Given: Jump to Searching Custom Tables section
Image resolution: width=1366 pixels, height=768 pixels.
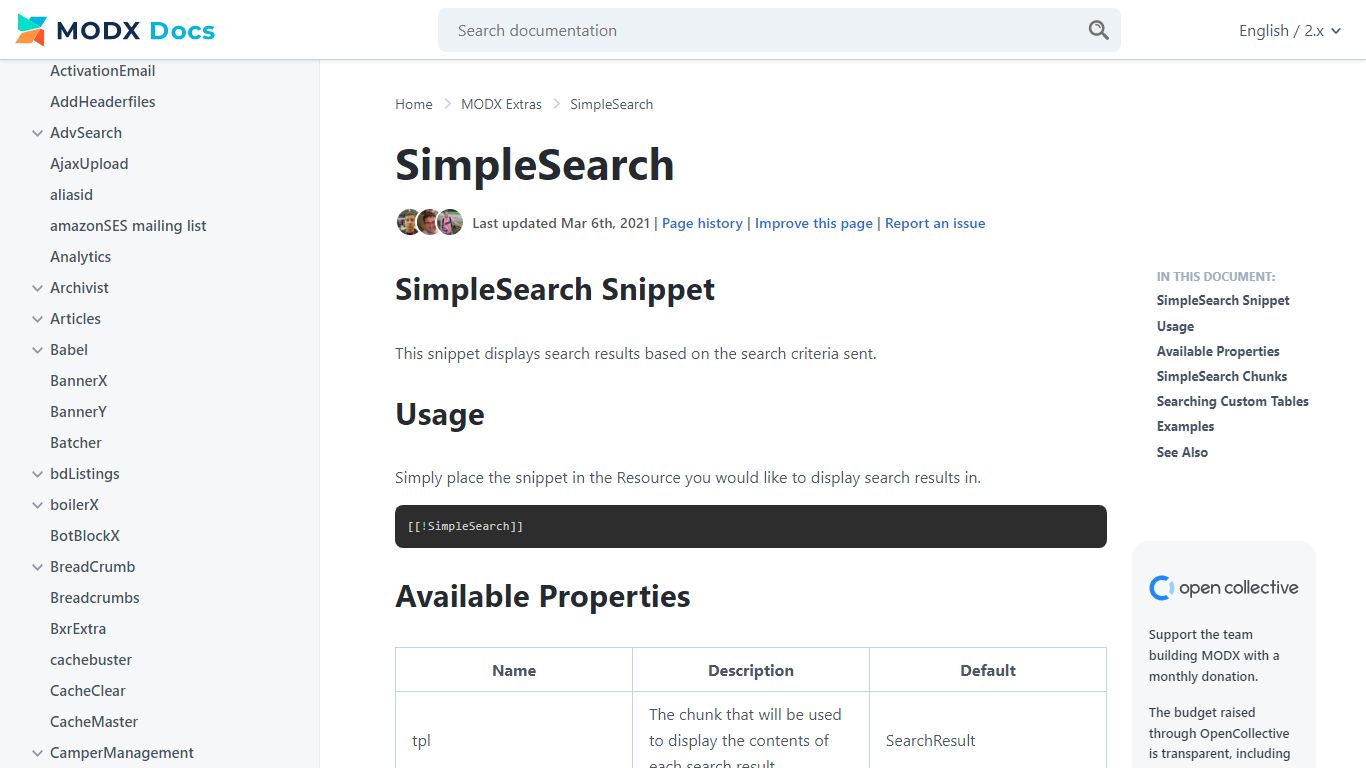Looking at the screenshot, I should (x=1233, y=402).
